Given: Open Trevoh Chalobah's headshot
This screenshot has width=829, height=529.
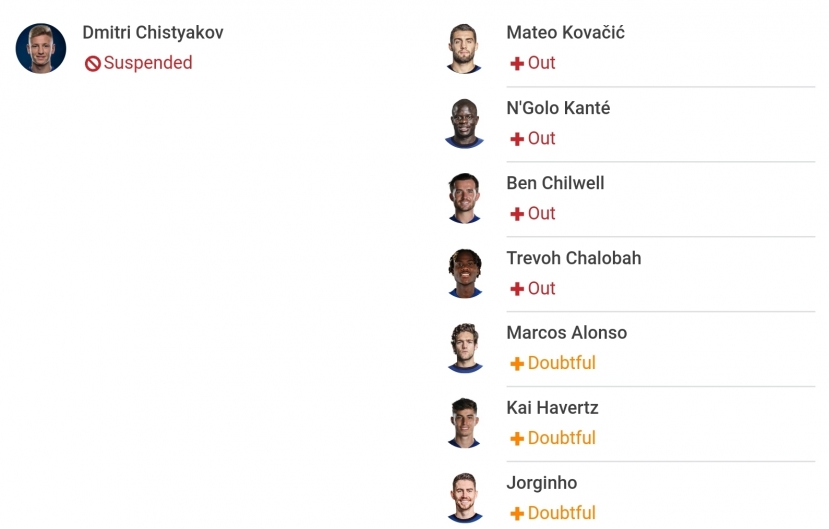Looking at the screenshot, I should click(x=465, y=273).
